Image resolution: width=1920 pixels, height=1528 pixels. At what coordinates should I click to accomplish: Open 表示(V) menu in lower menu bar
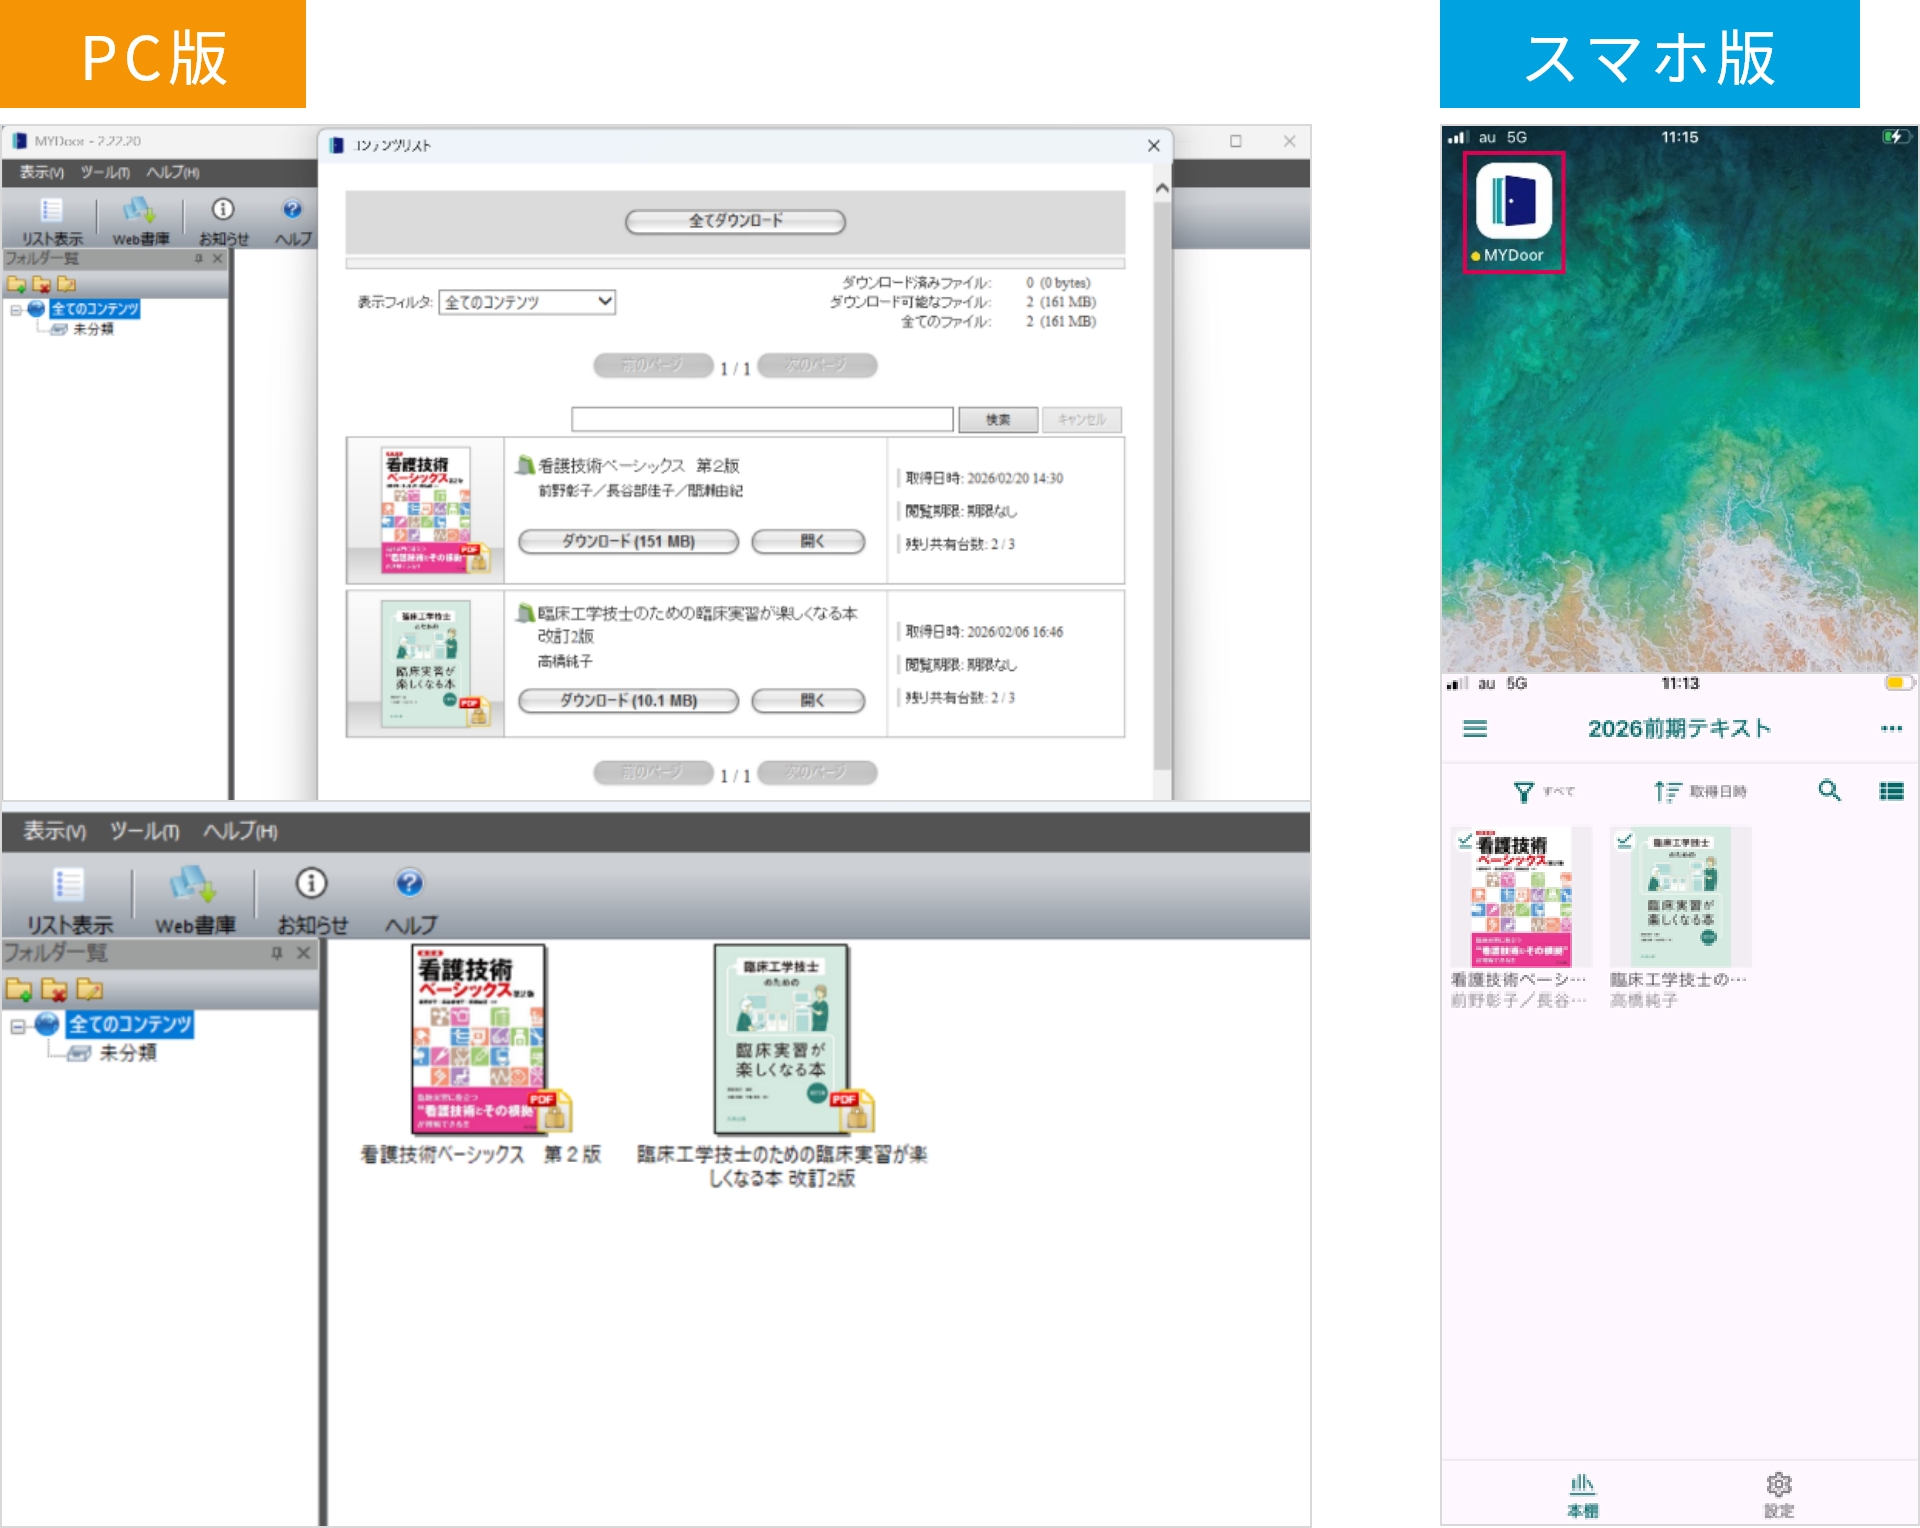pyautogui.click(x=54, y=831)
